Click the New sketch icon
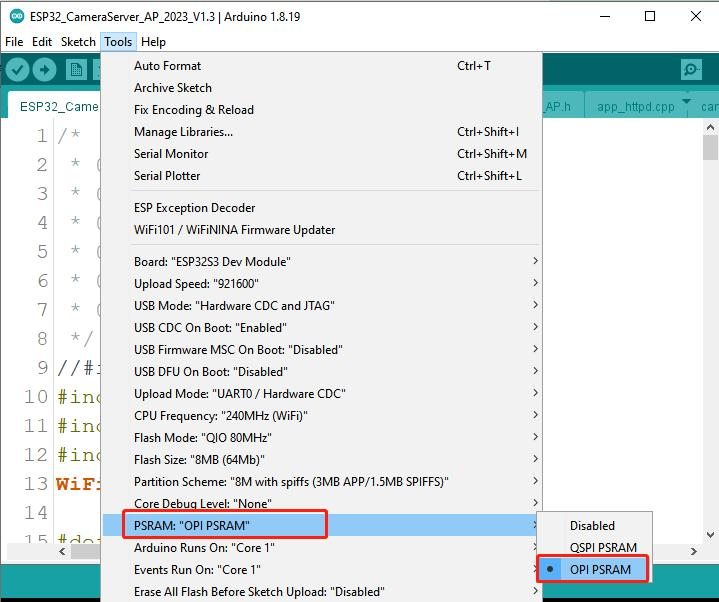 [76, 70]
